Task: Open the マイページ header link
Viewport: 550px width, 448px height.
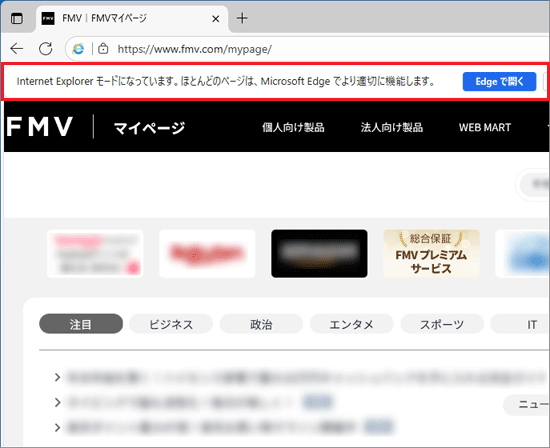Action: 149,127
